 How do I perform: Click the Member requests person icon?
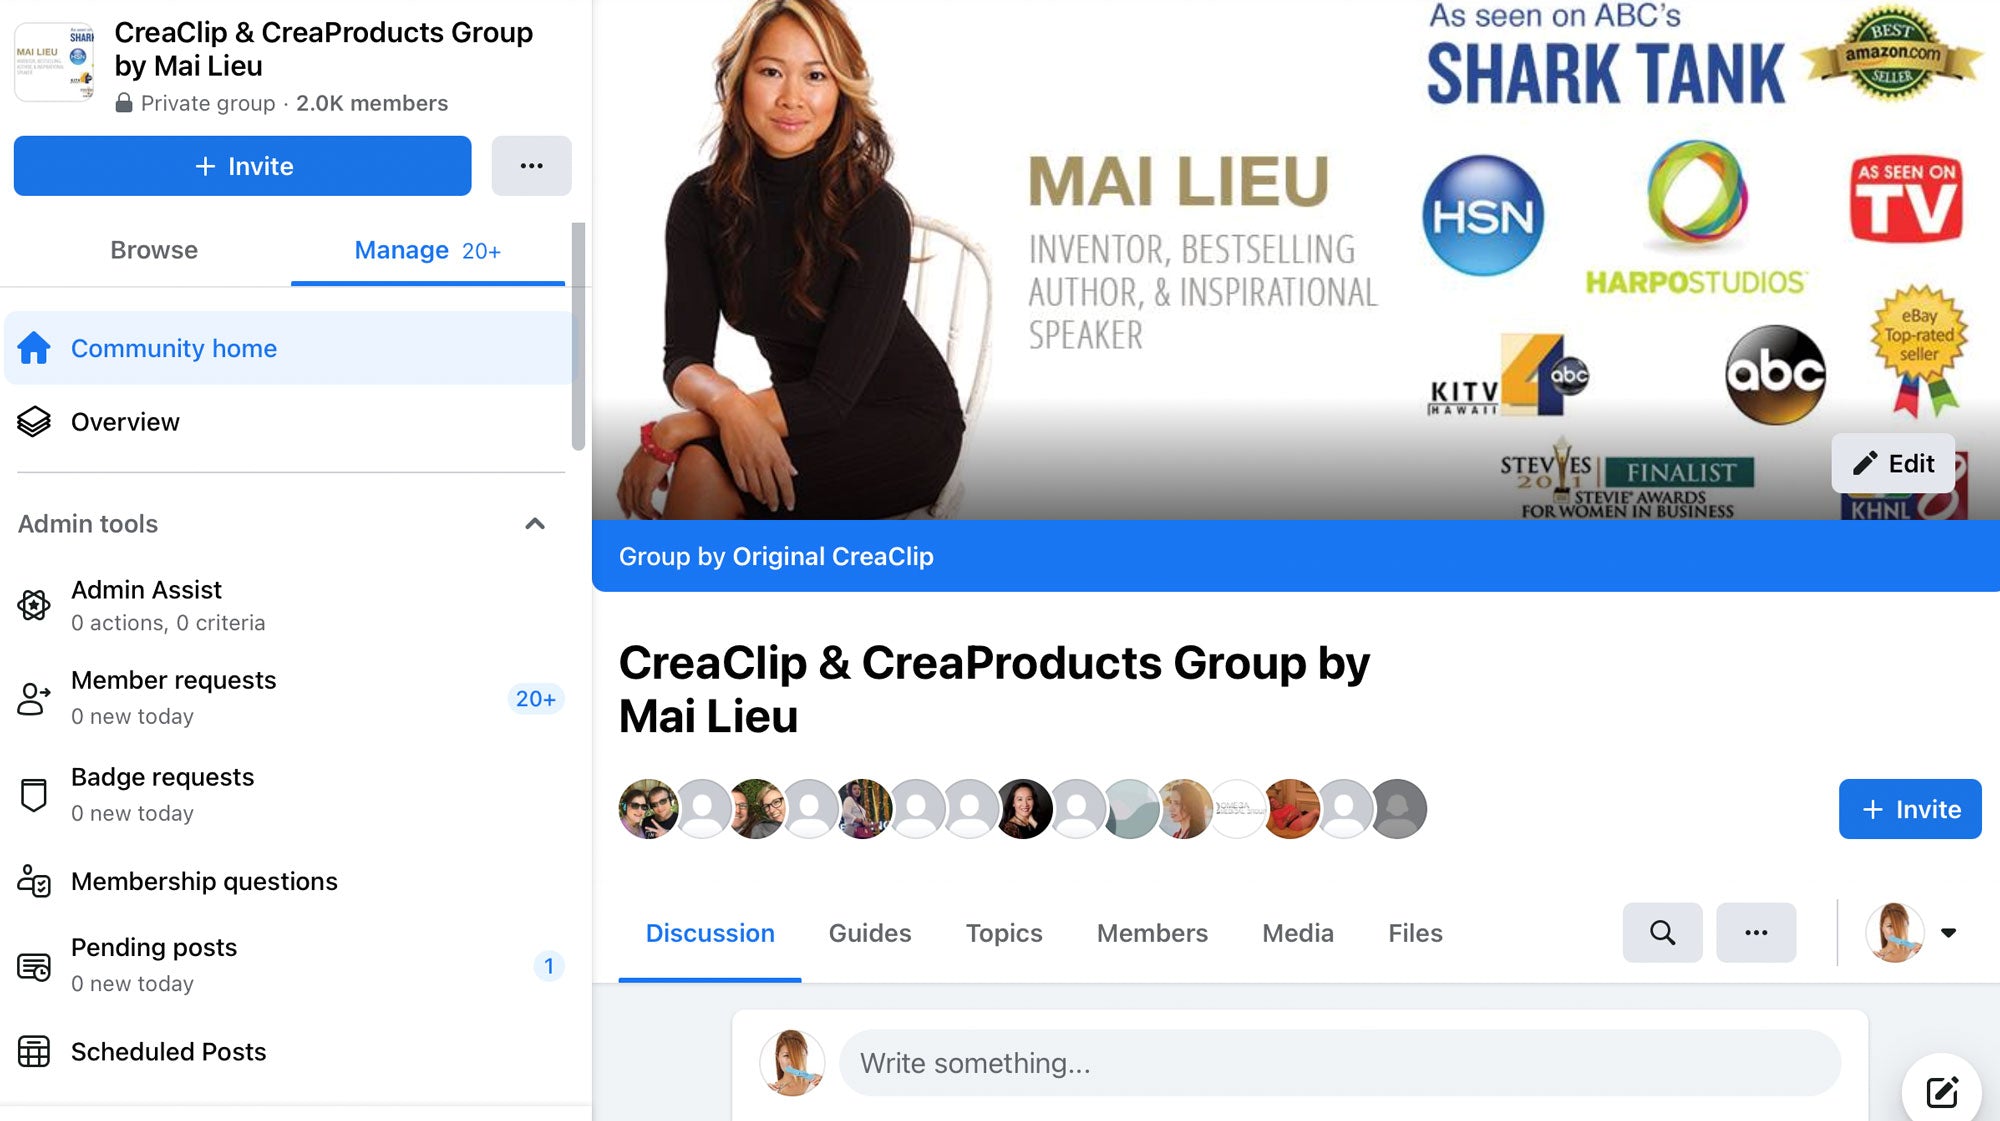34,698
